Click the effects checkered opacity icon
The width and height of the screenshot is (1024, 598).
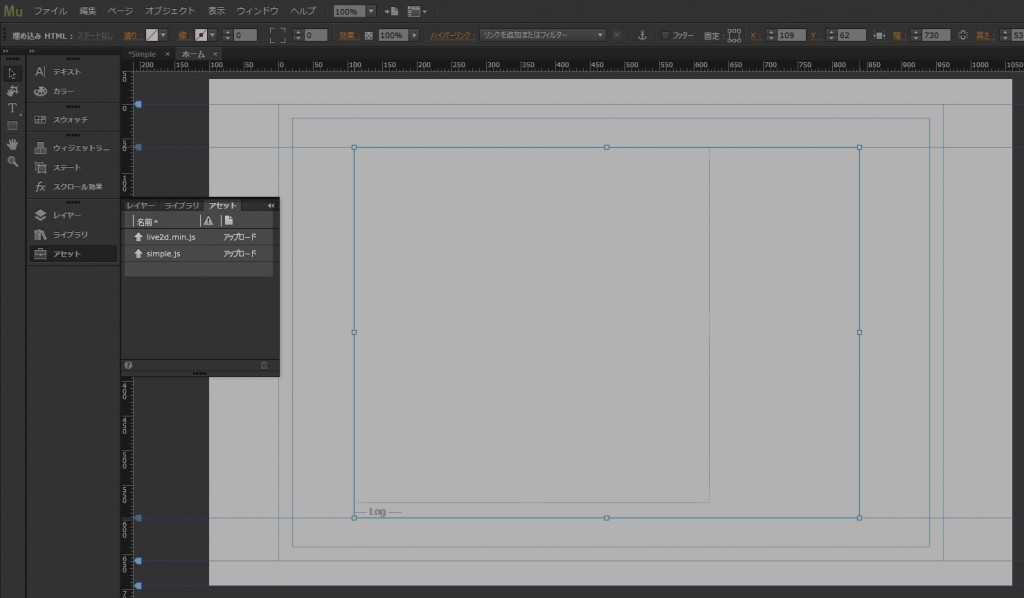(x=368, y=35)
